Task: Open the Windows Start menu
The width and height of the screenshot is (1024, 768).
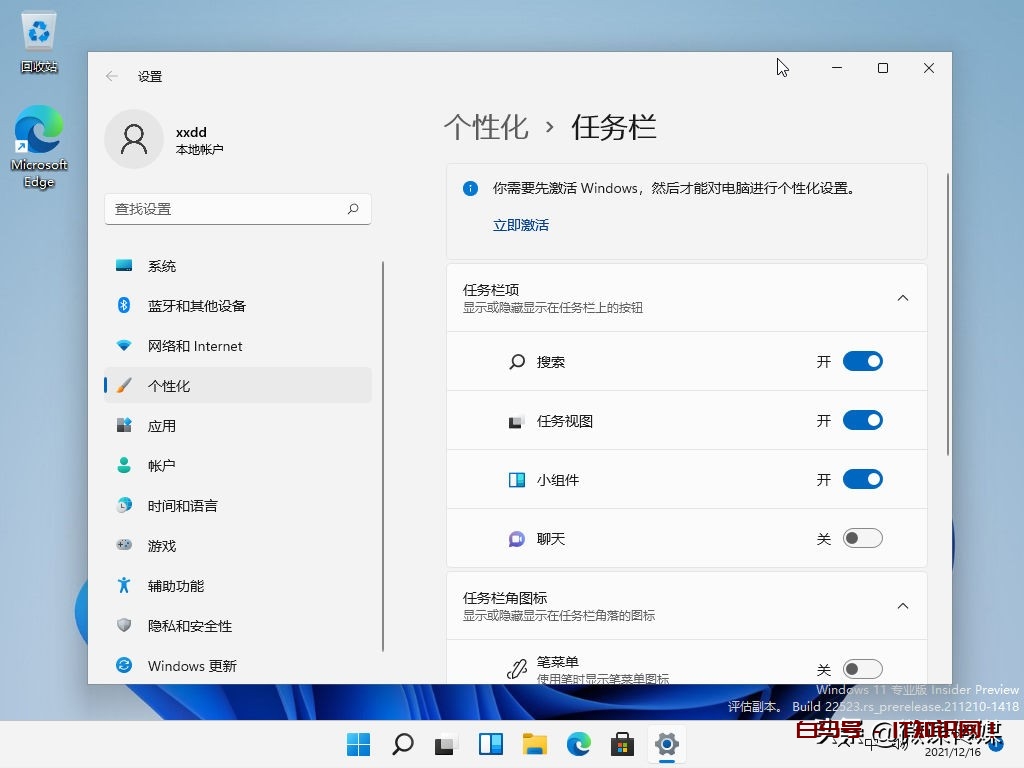Action: coord(358,744)
